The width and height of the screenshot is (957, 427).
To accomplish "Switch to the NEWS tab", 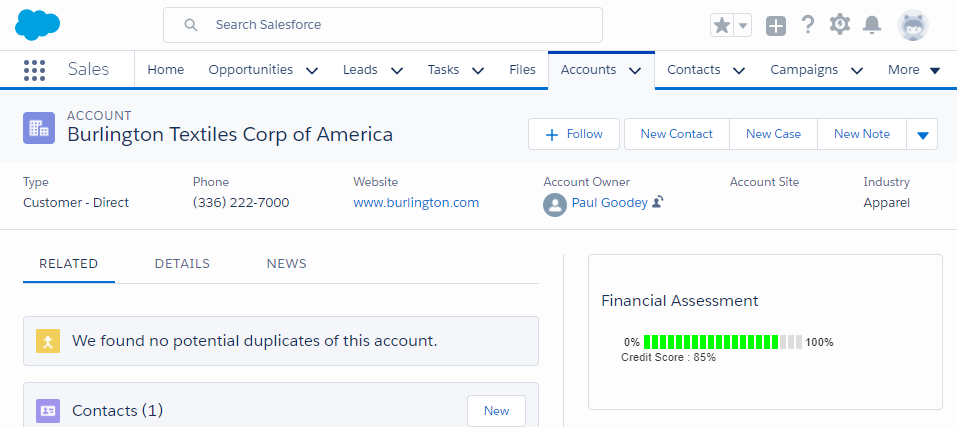I will point(286,264).
